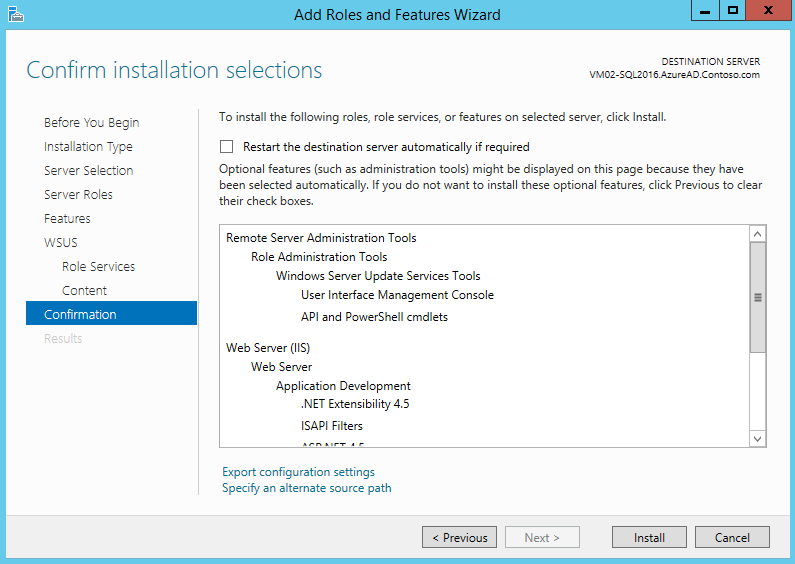The height and width of the screenshot is (564, 795).
Task: Select the Confirmation step
Action: [112, 314]
